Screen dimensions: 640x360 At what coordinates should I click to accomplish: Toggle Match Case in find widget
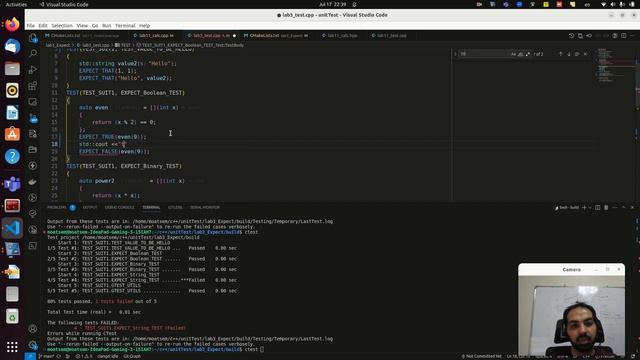(513, 54)
